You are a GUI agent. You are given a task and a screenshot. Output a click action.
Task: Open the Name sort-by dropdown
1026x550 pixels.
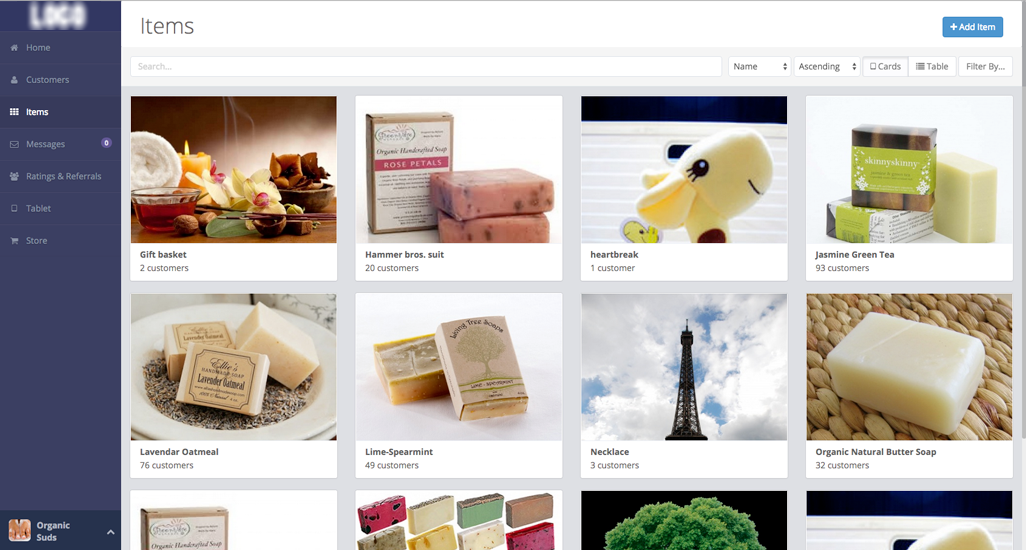(760, 66)
